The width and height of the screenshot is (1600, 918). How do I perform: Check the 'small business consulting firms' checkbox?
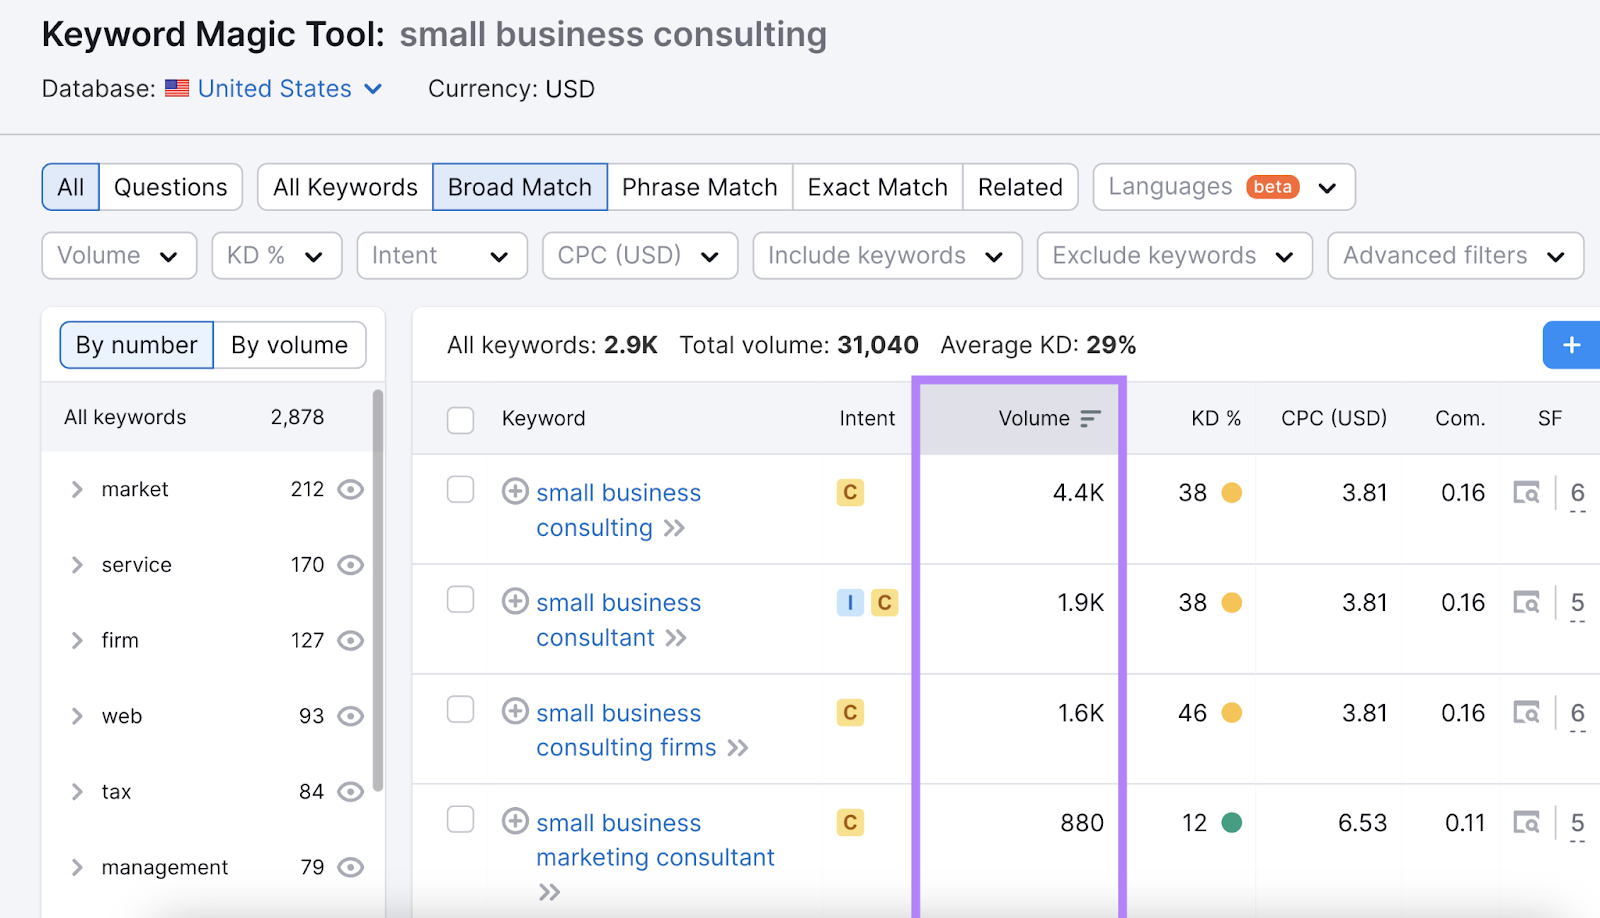[460, 709]
